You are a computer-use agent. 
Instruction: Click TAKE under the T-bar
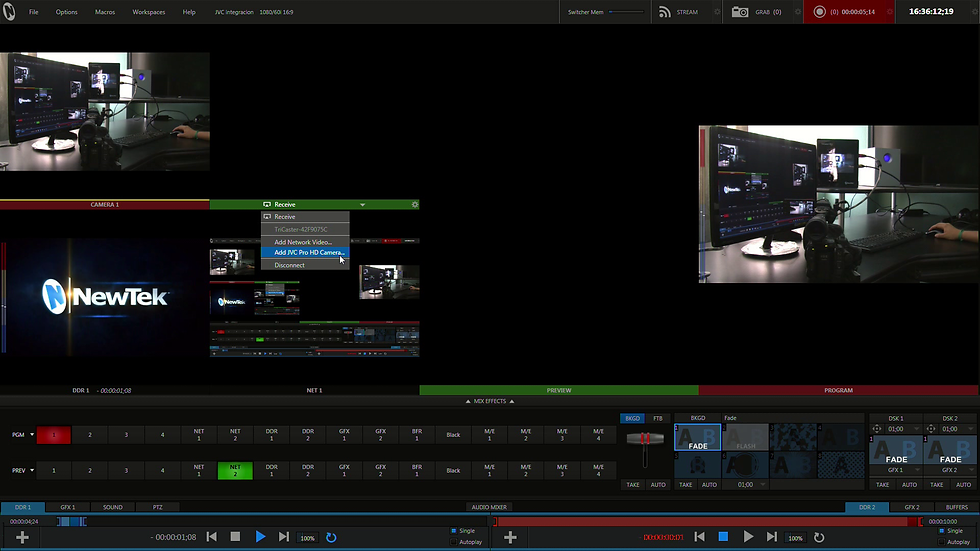tap(632, 485)
